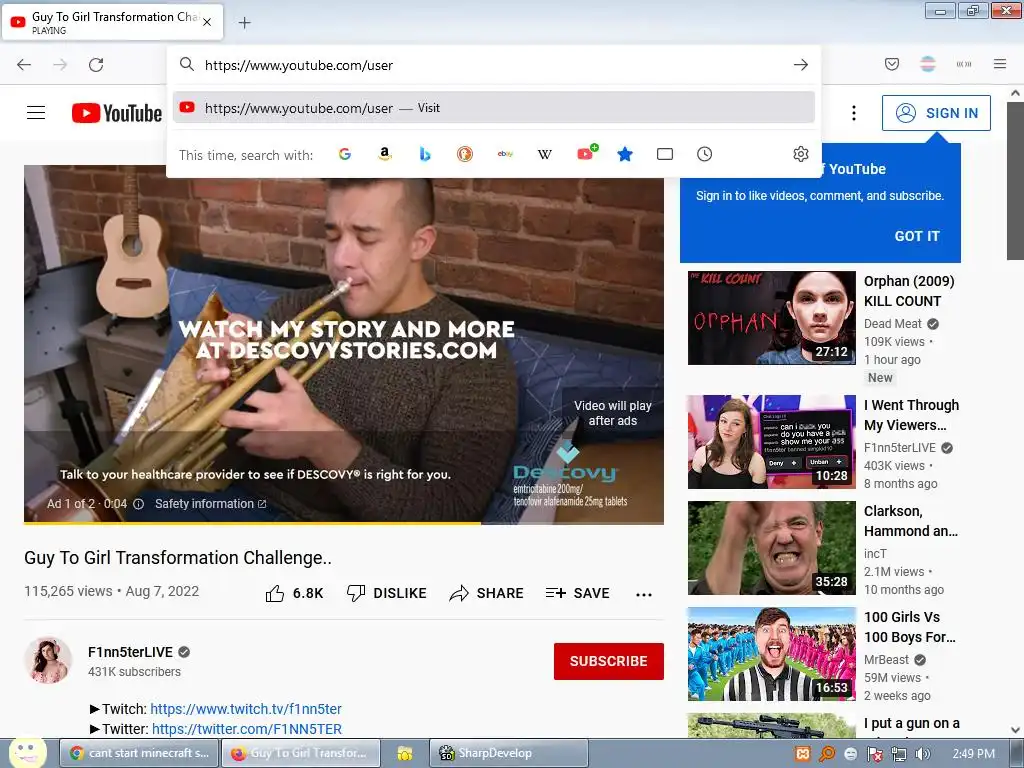Image resolution: width=1024 pixels, height=768 pixels.
Task: Open more actions ellipsis under video
Action: [644, 594]
